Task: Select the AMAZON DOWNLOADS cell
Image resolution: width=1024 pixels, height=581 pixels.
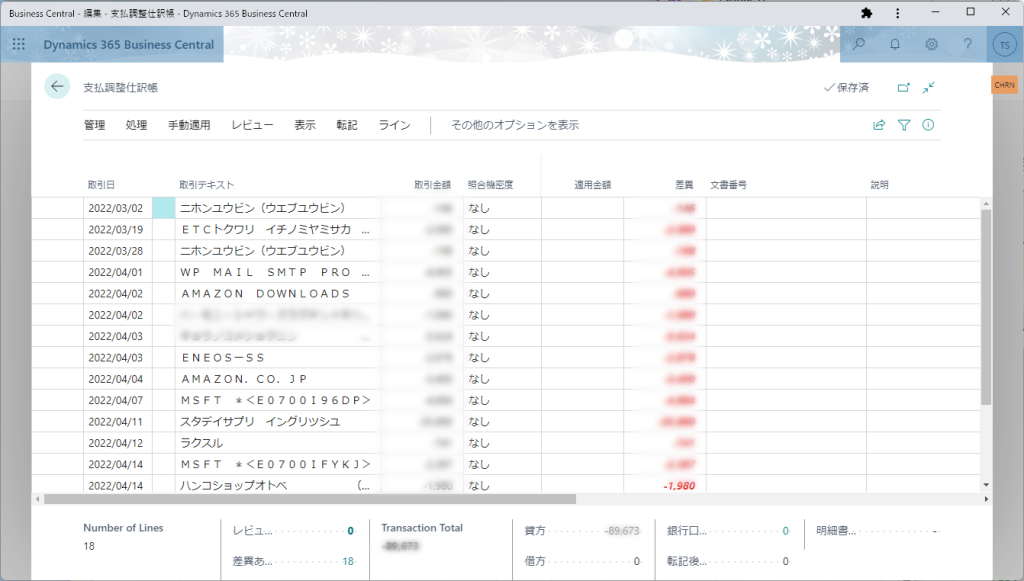Action: click(278, 294)
